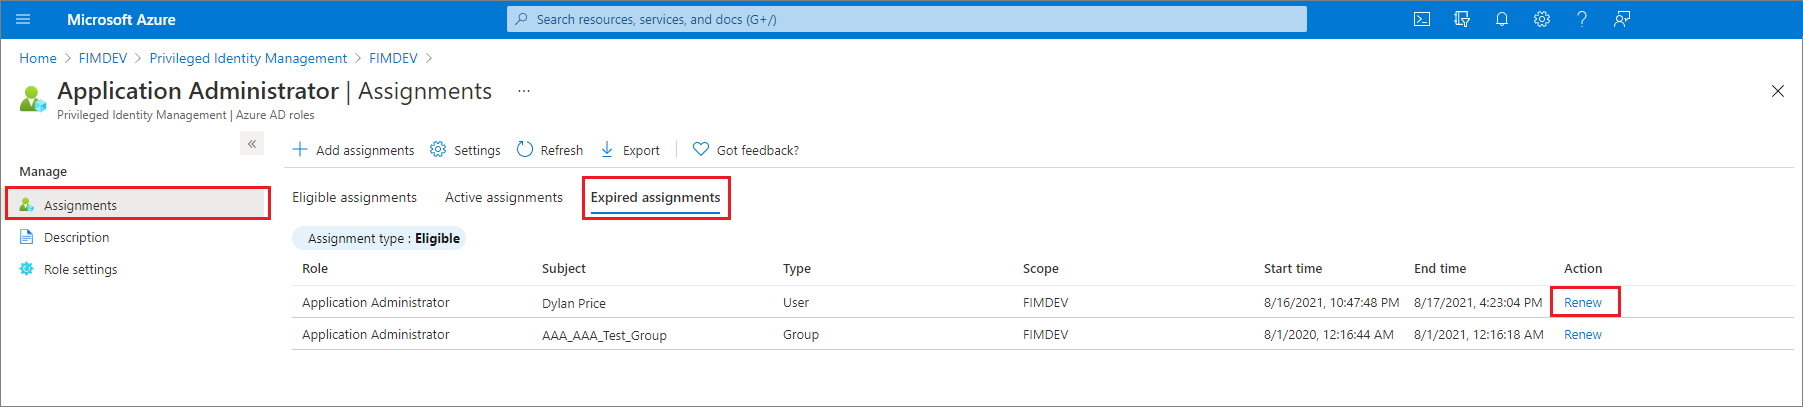Click the 8/16/2021, 10:47:48 PM start time
1803x407 pixels.
point(1332,302)
